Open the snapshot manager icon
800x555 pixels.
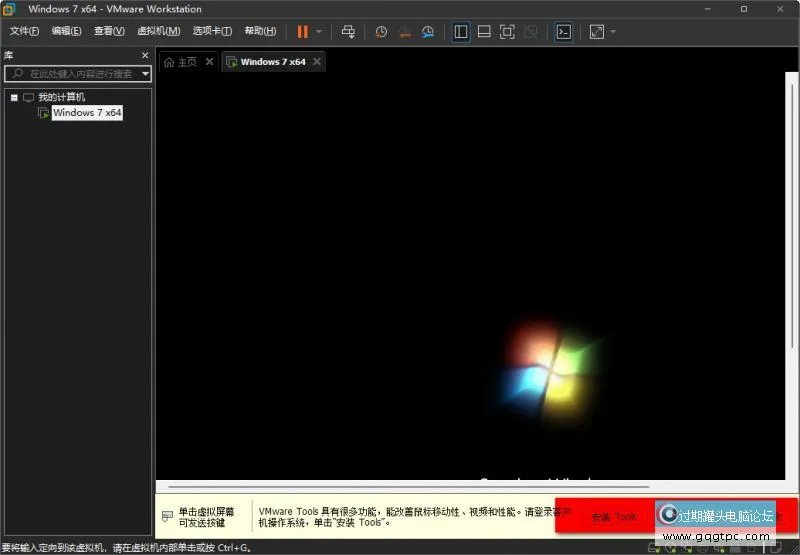428,32
